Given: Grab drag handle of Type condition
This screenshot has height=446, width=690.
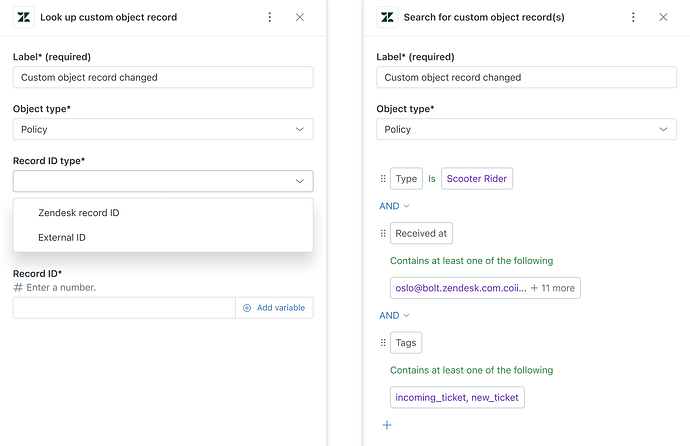Looking at the screenshot, I should 383,179.
